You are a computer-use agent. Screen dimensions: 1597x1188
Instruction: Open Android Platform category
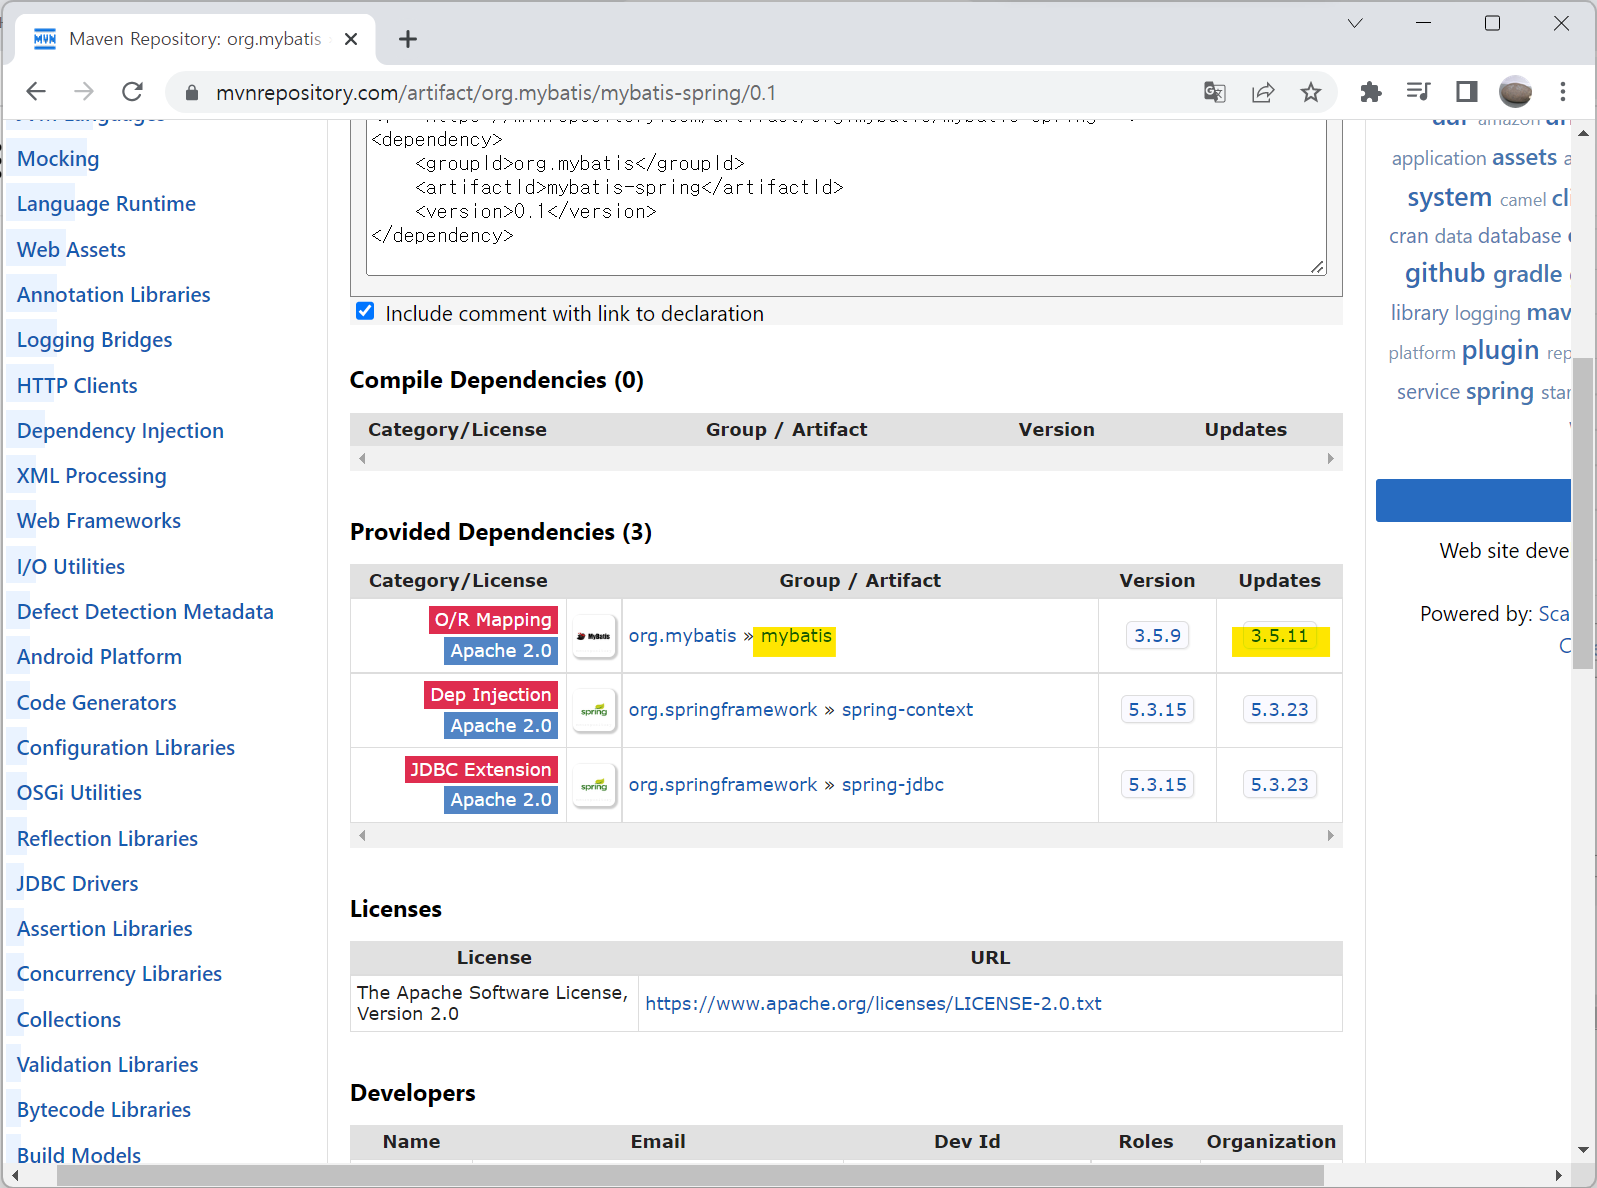(x=99, y=657)
